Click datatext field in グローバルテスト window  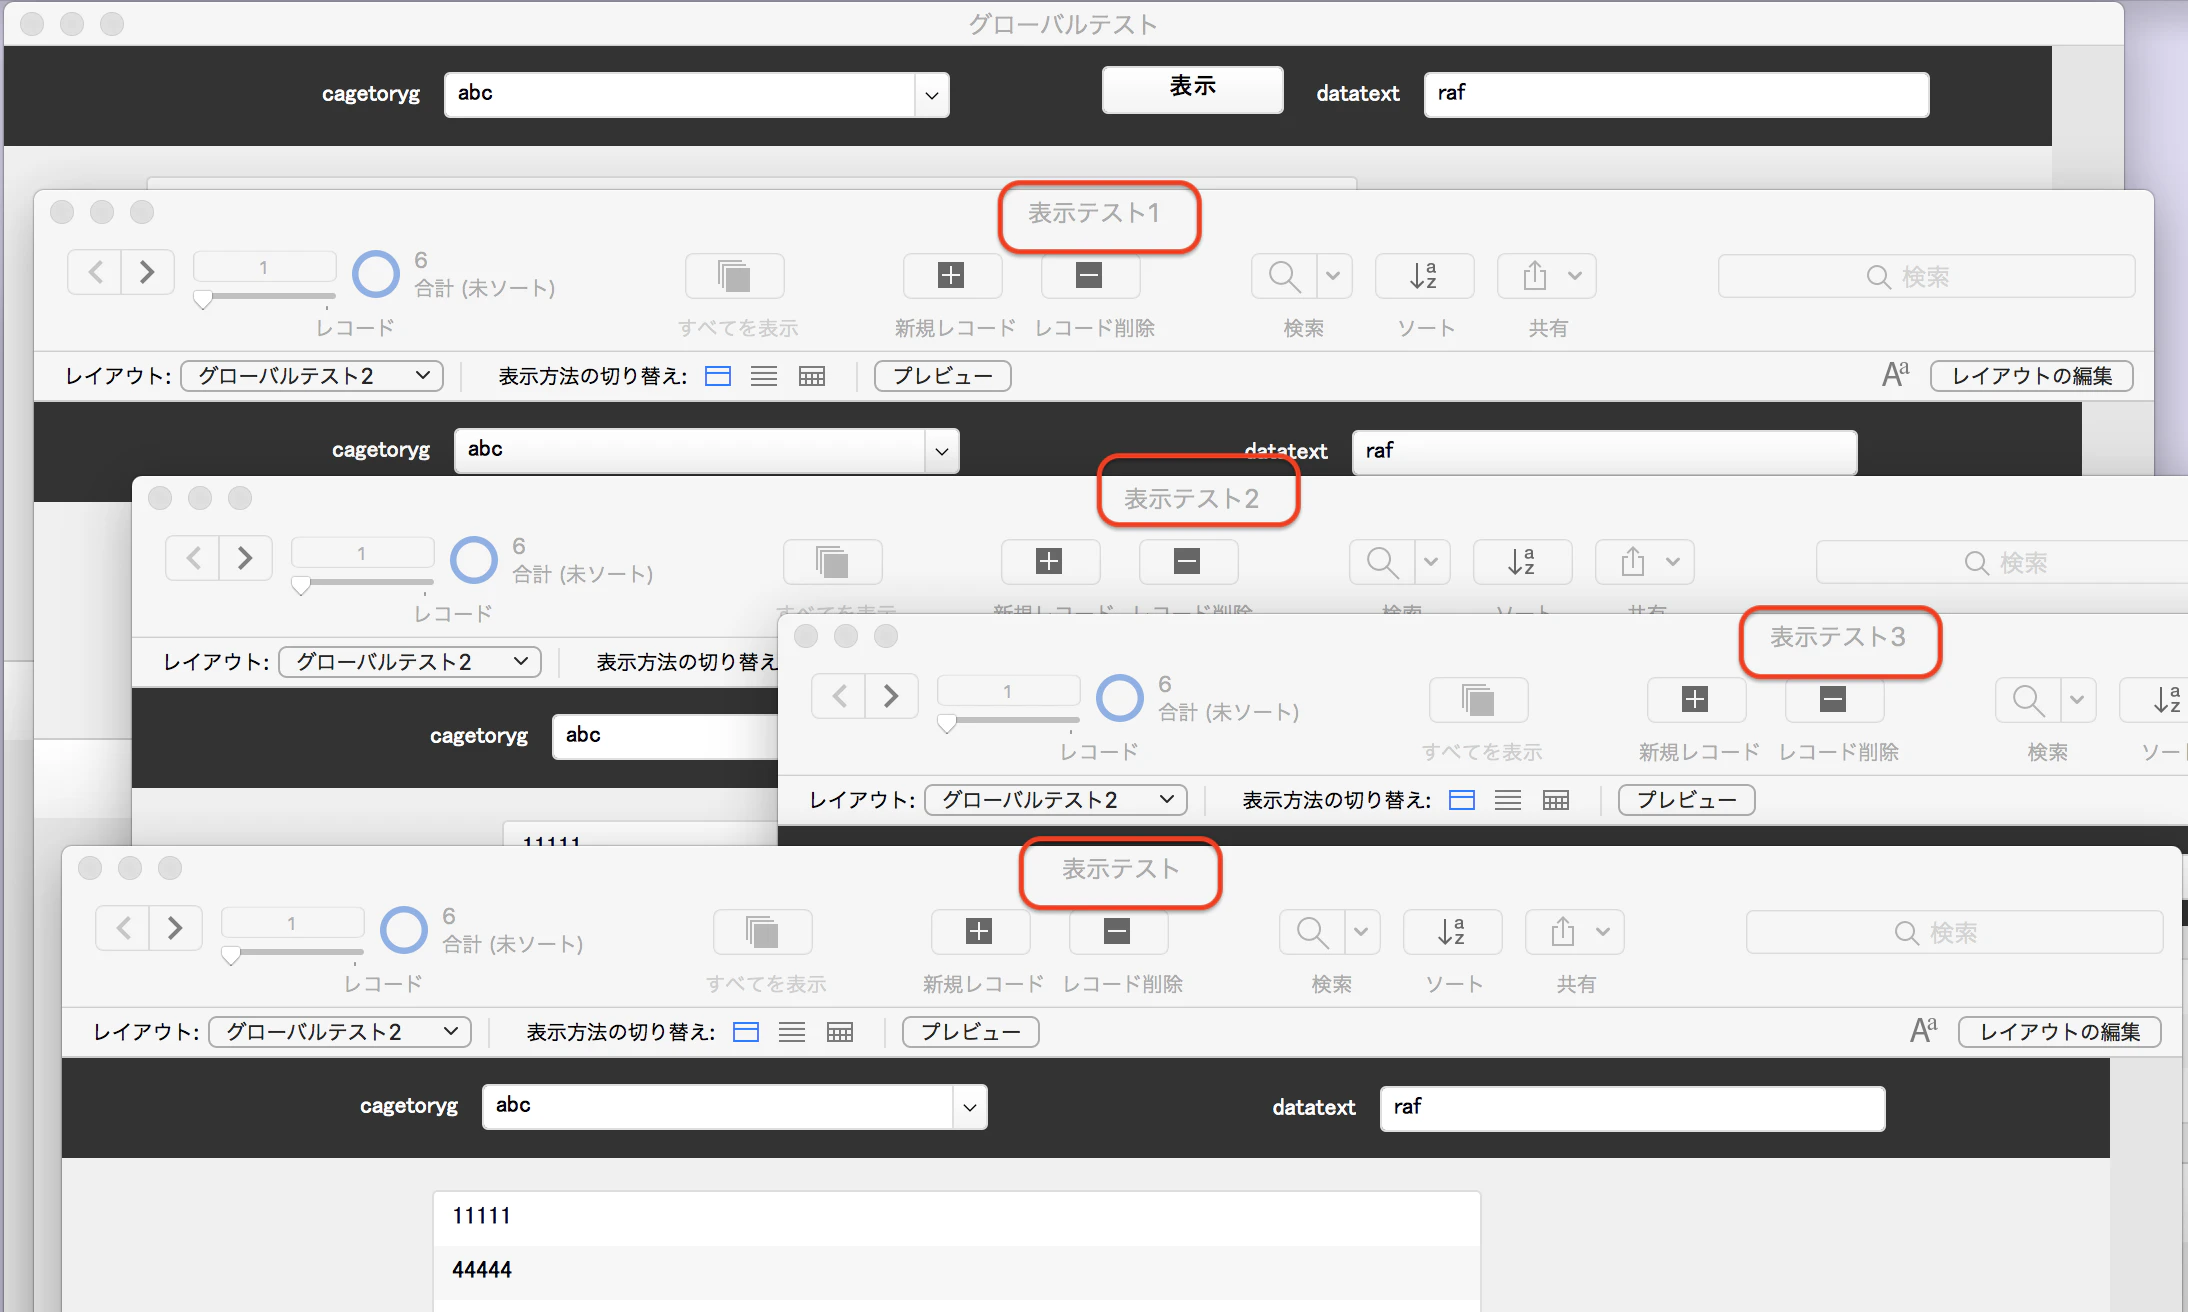click(1676, 94)
